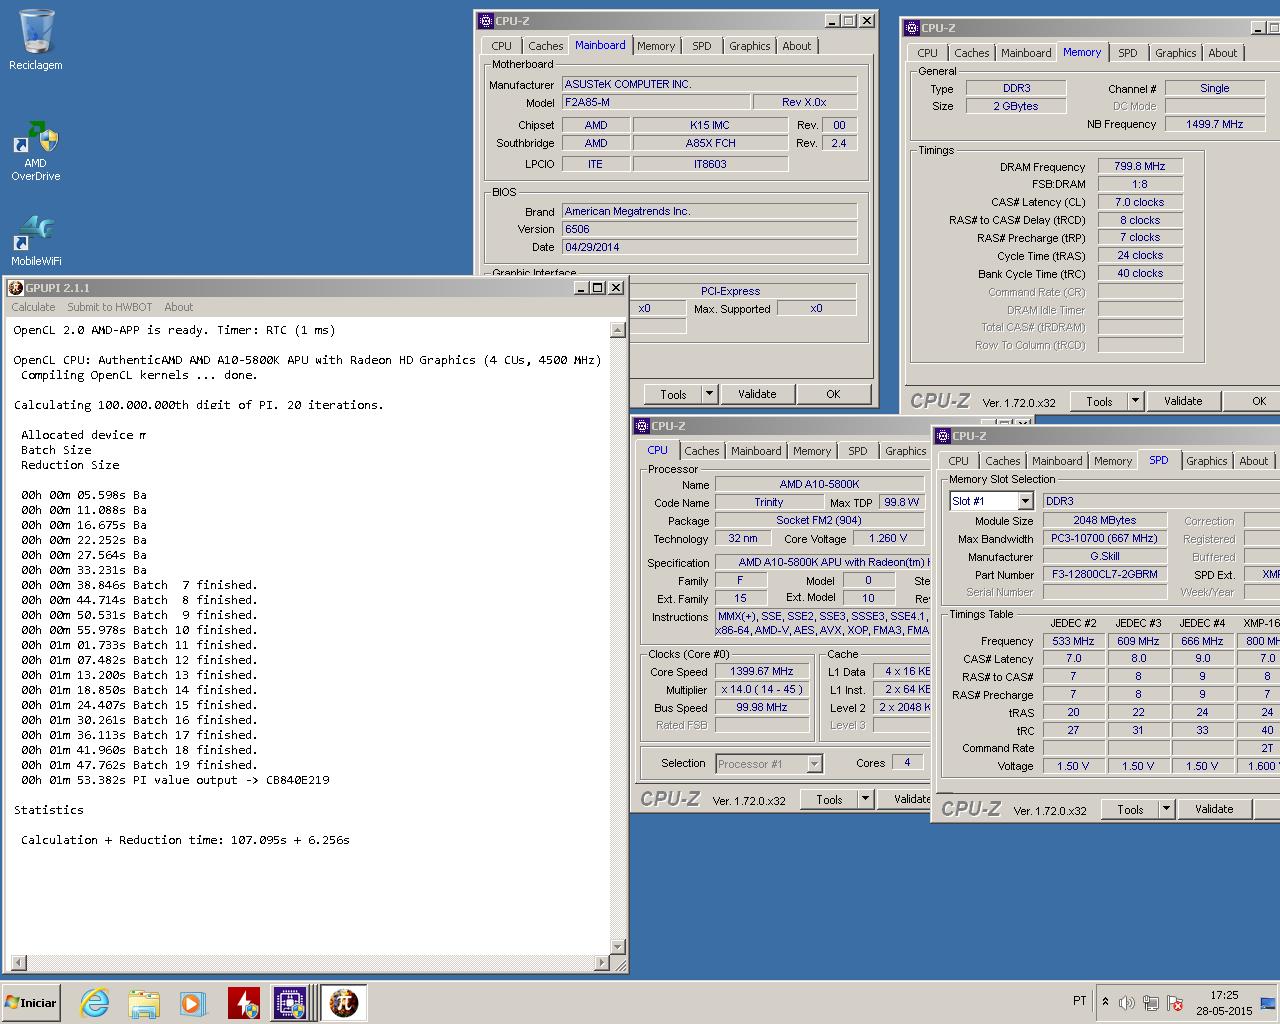Click the show desktop button beside the clock
Viewport: 1280px width, 1024px height.
pos(1269,1003)
